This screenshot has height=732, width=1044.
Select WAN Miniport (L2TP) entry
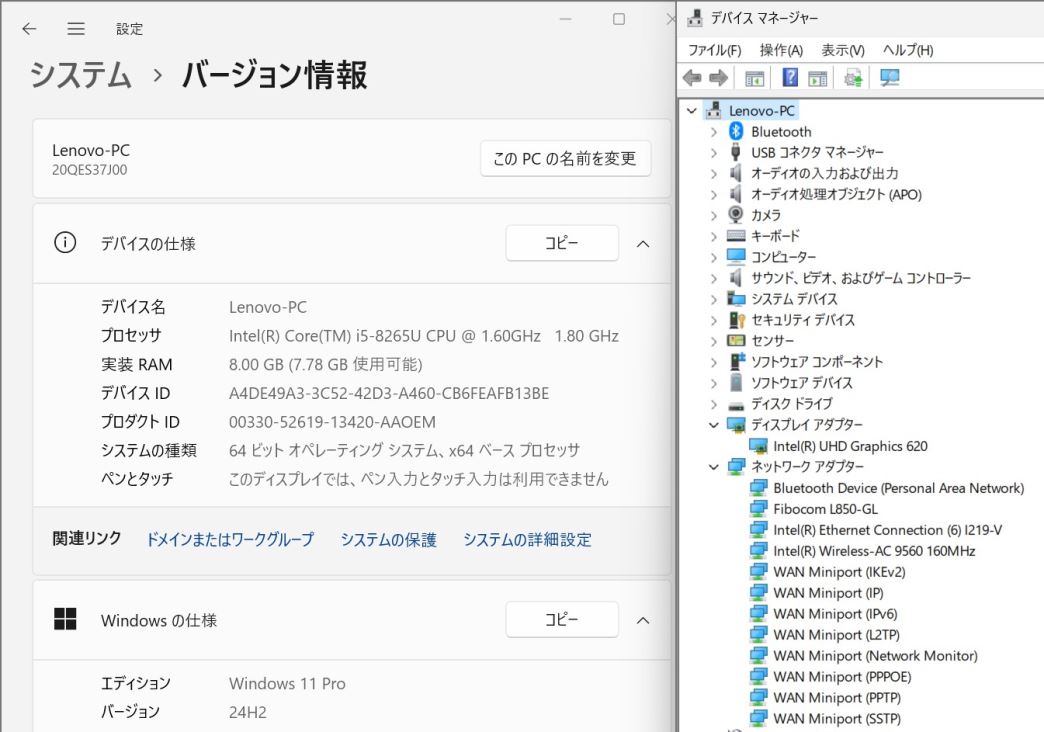(x=836, y=635)
